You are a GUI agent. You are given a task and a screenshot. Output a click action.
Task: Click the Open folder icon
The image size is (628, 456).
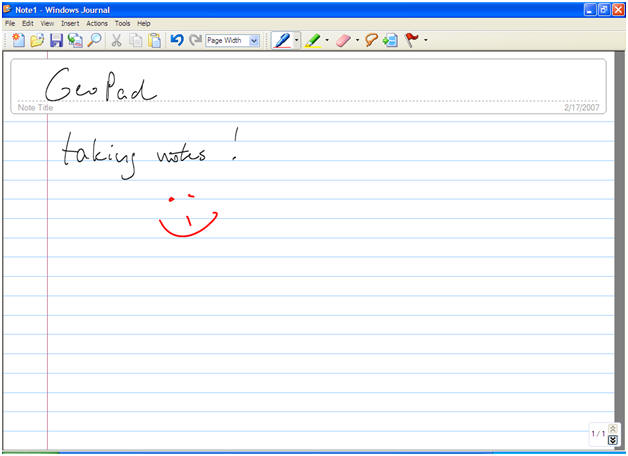tap(37, 41)
